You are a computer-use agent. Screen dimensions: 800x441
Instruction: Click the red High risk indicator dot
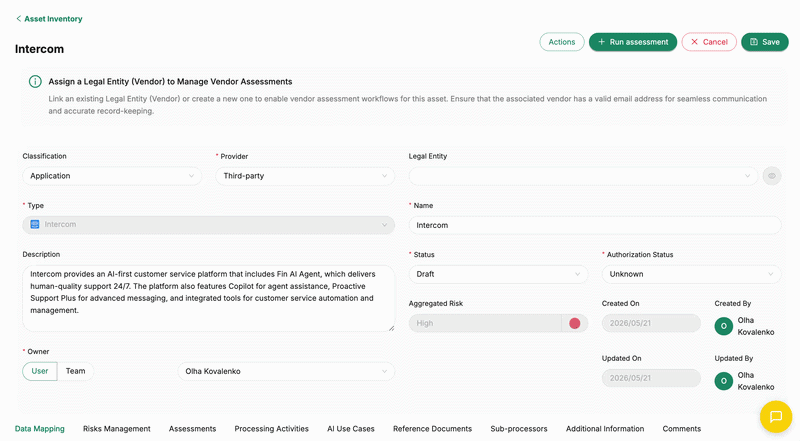[574, 323]
